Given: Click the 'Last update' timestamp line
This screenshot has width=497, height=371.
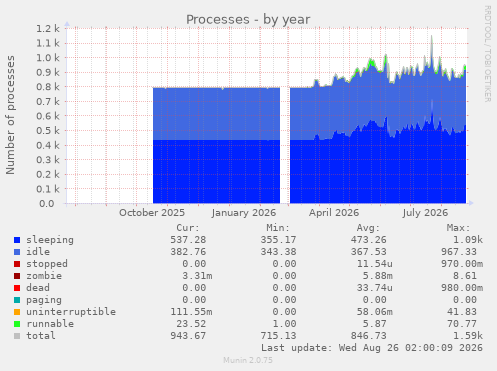Looking at the screenshot, I should pyautogui.click(x=372, y=348).
